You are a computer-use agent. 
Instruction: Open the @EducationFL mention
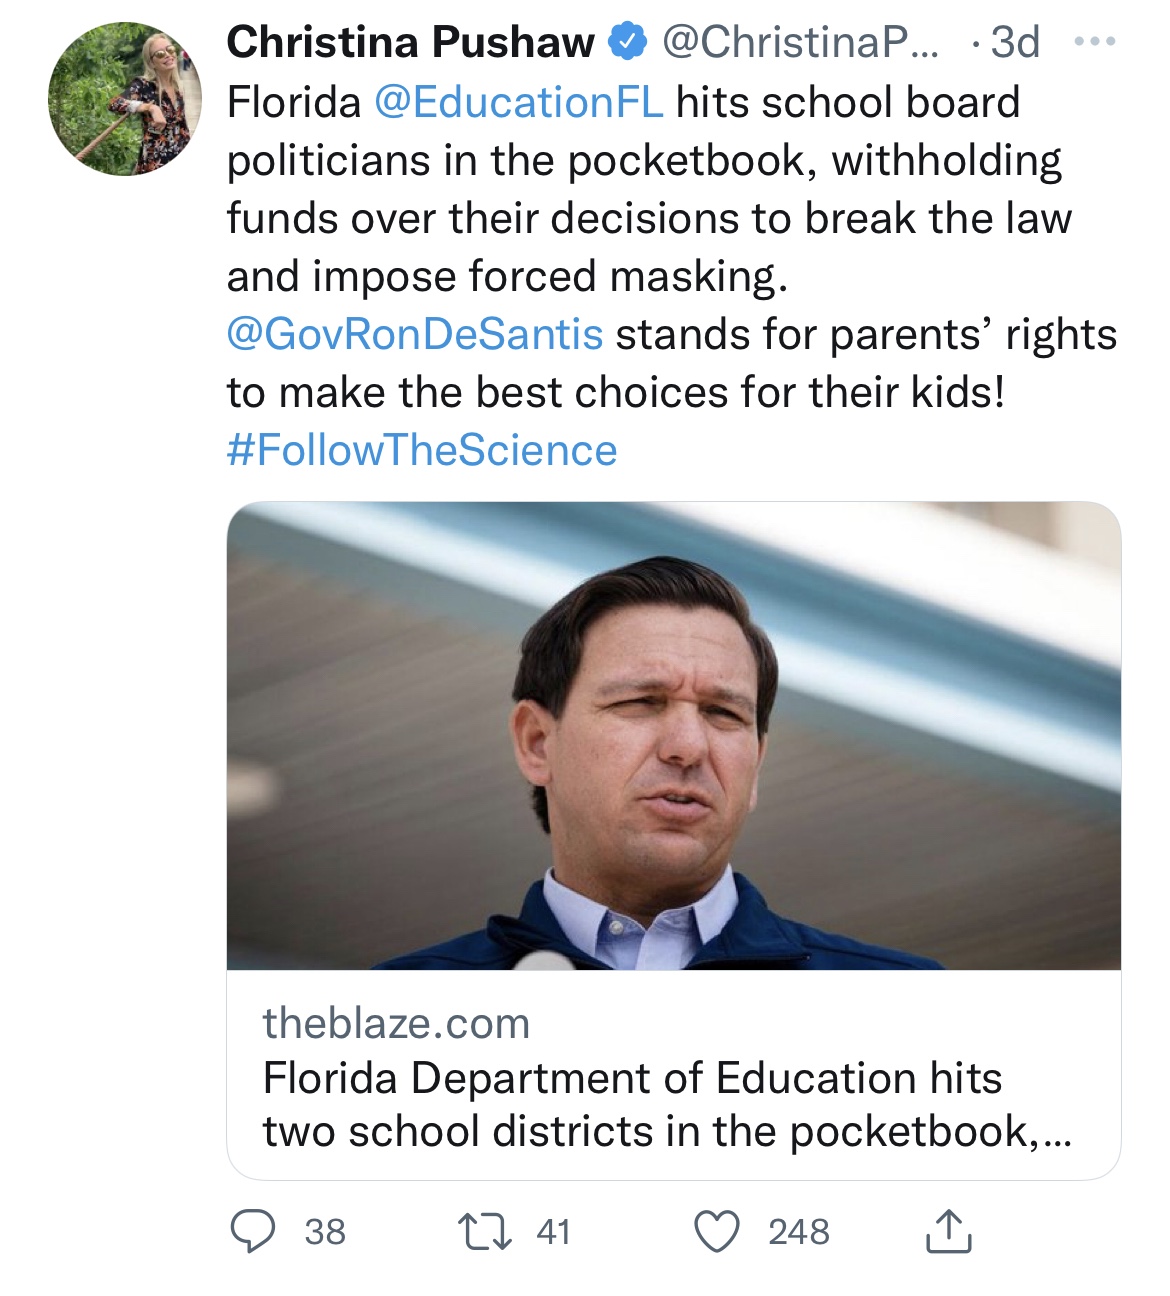(x=518, y=102)
